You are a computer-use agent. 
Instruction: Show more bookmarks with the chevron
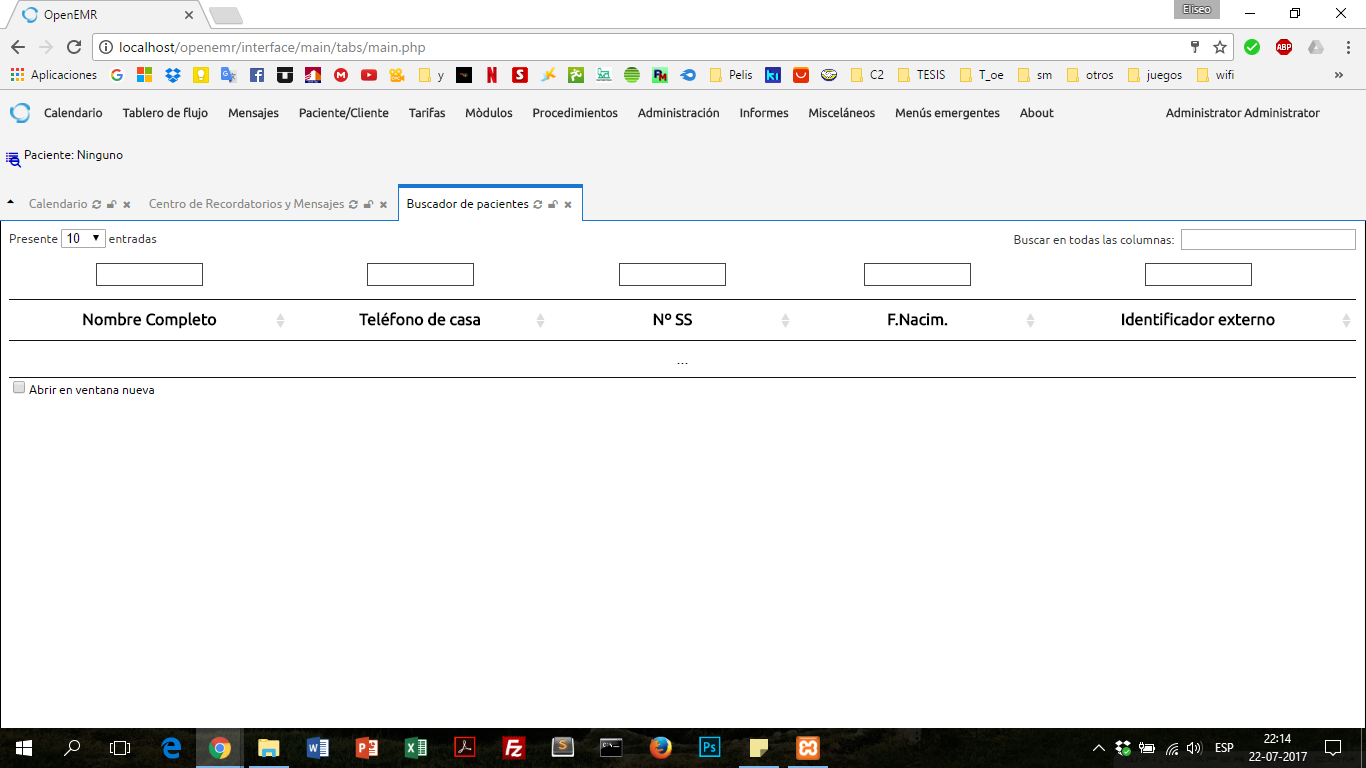coord(1339,75)
